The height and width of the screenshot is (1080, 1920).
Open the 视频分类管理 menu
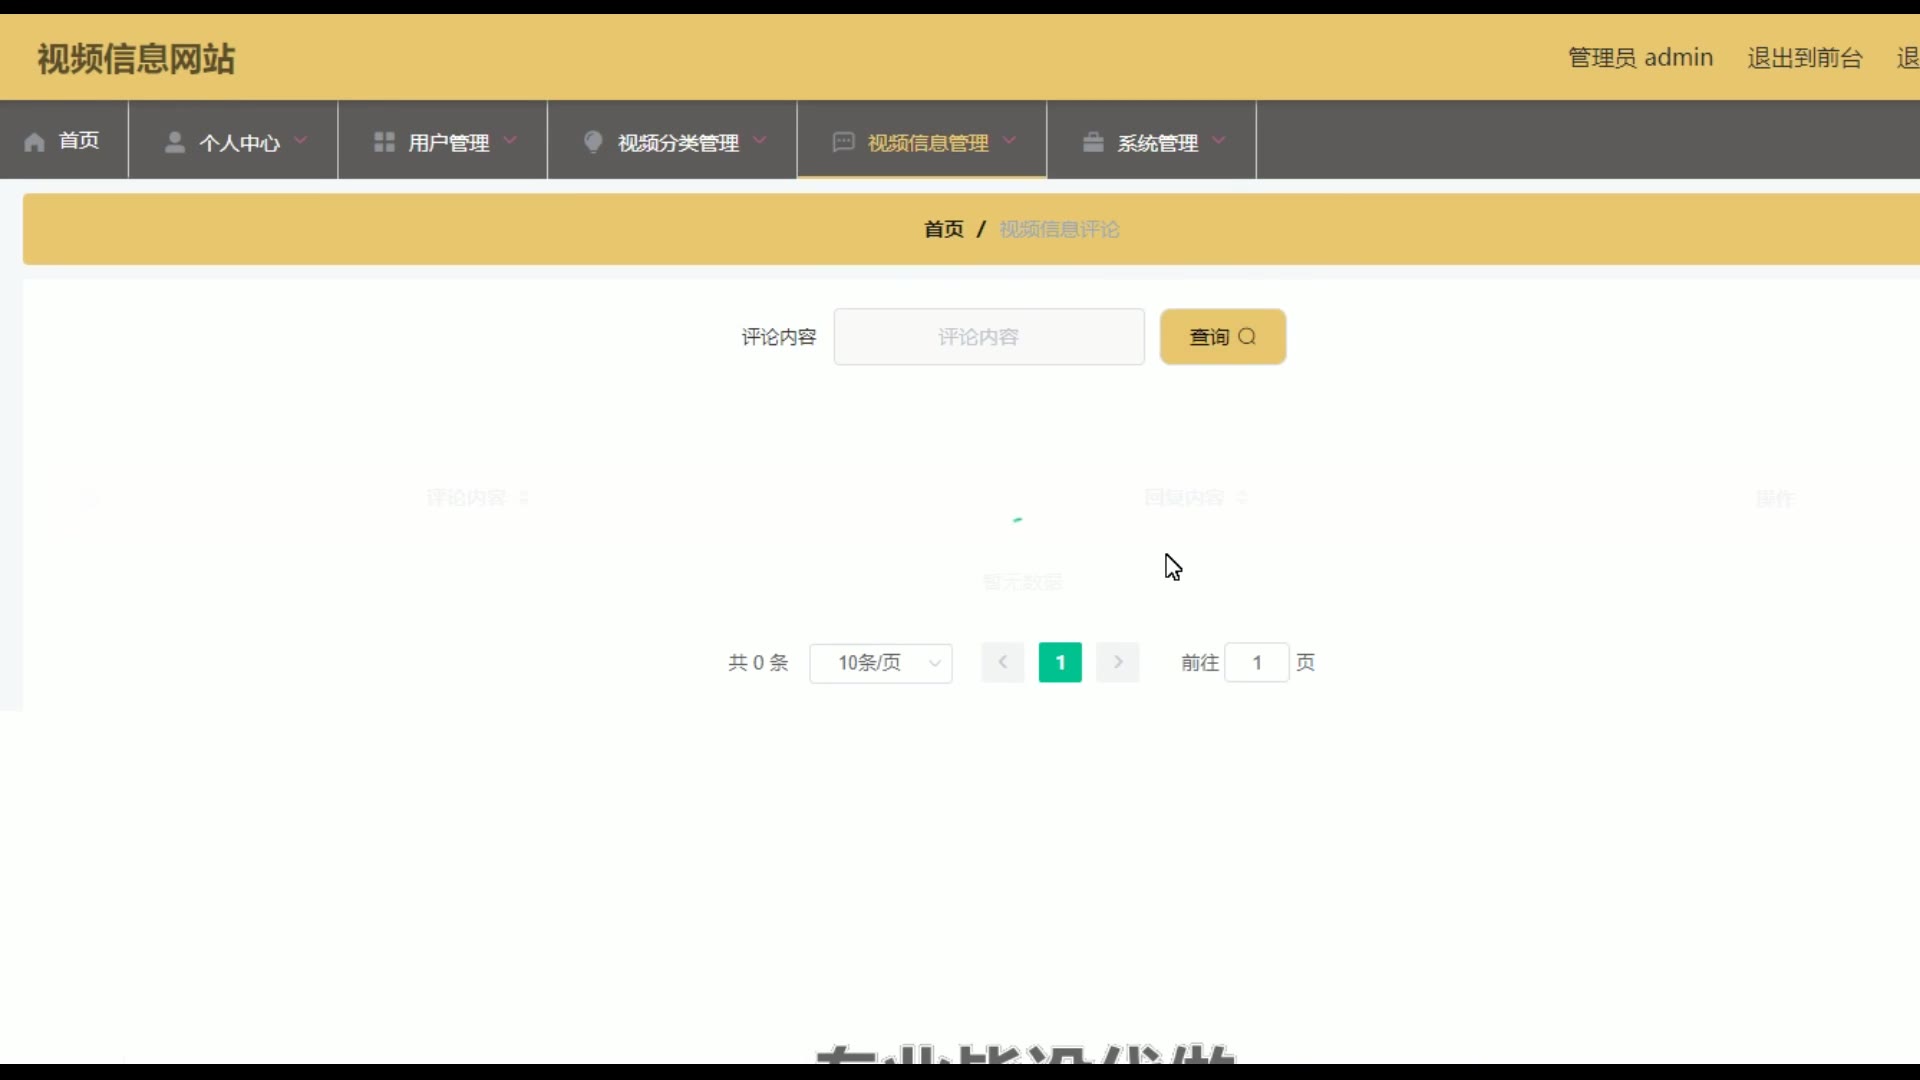coord(678,143)
